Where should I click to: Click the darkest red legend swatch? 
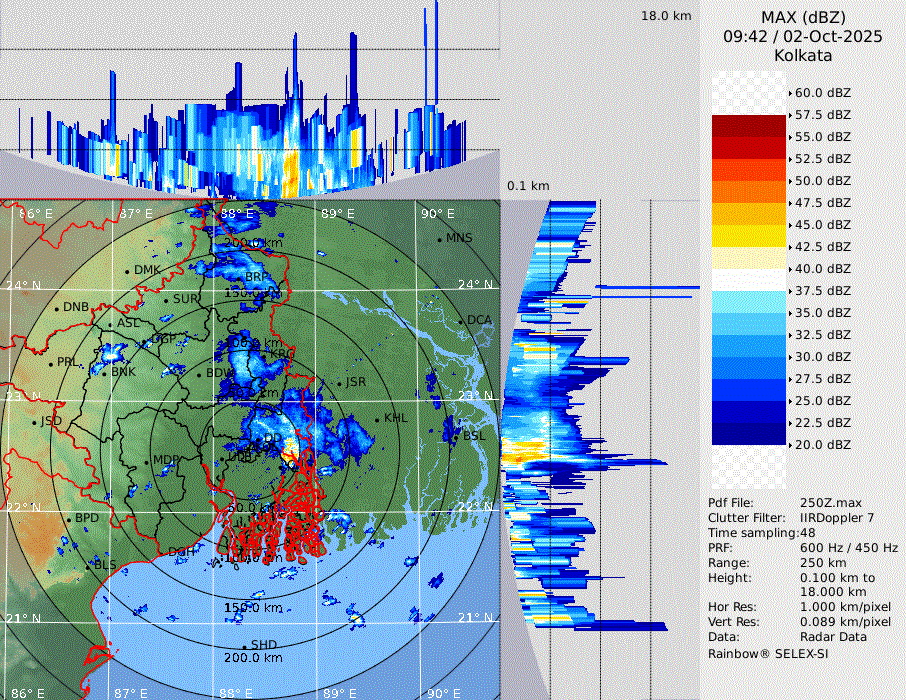[x=748, y=125]
